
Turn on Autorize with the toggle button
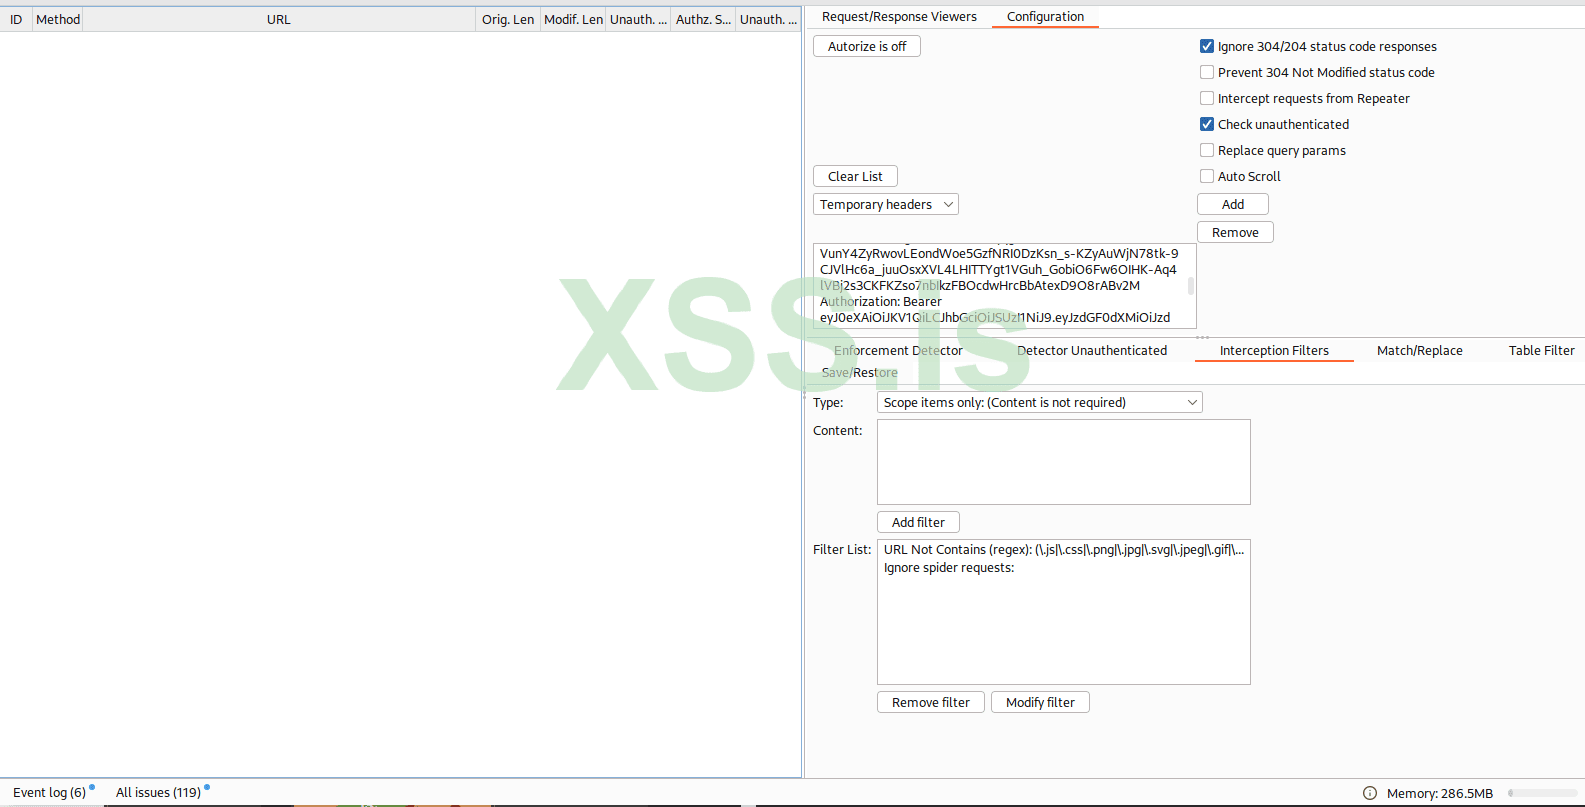[x=867, y=46]
